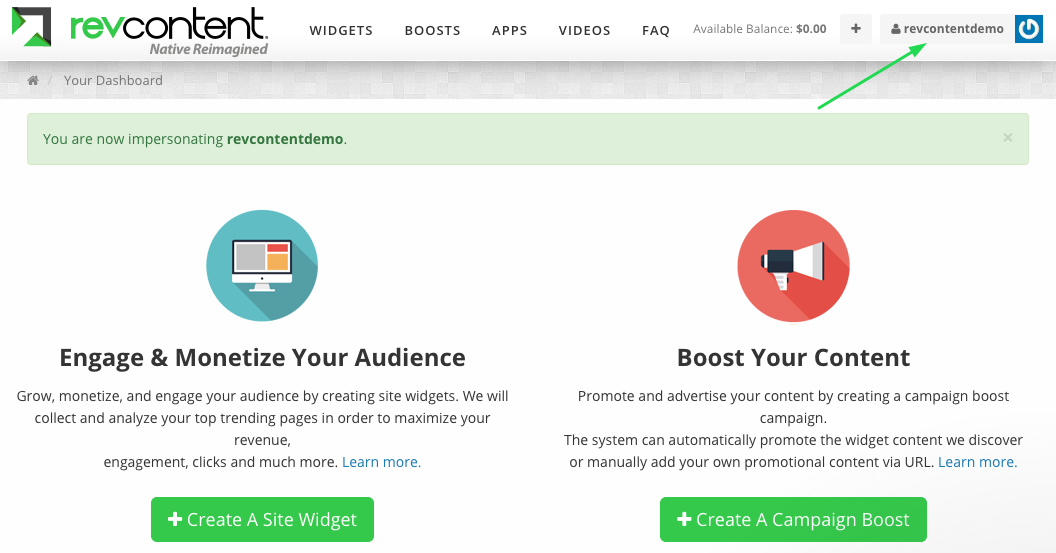Click the Revcontent logo
Screen dimensions: 1056x553
pyautogui.click(x=140, y=31)
